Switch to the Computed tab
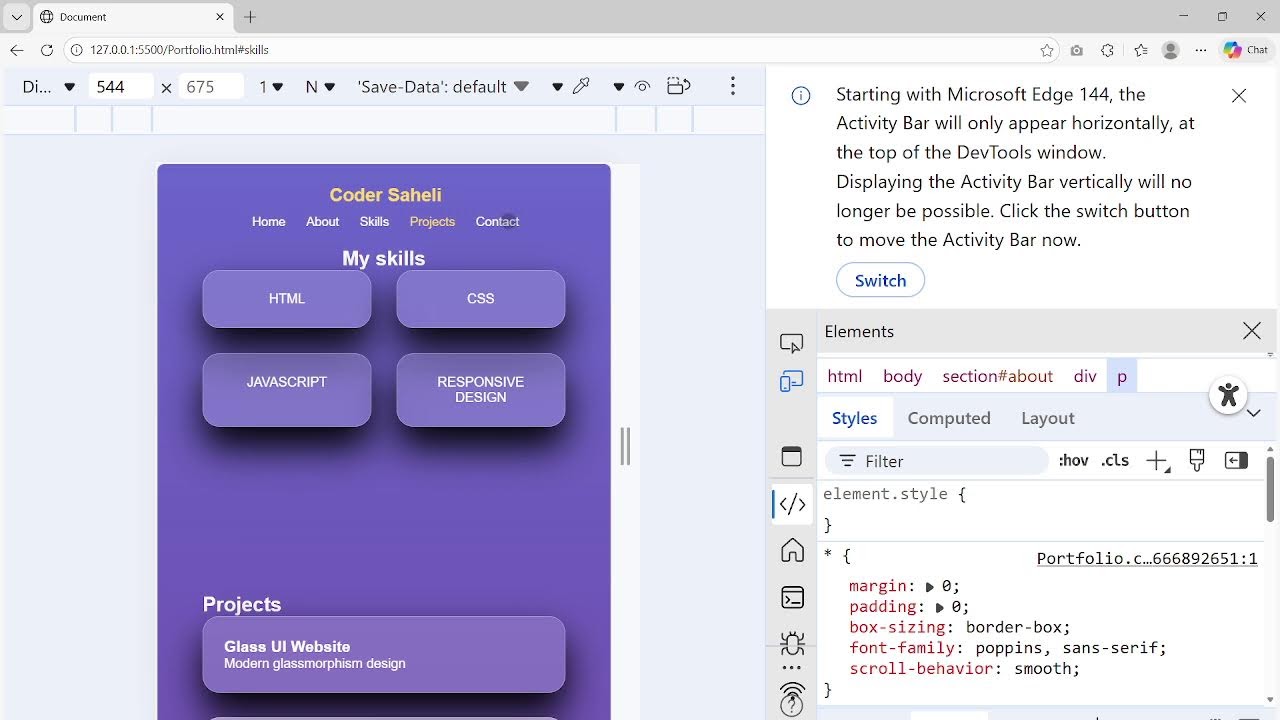 tap(949, 418)
